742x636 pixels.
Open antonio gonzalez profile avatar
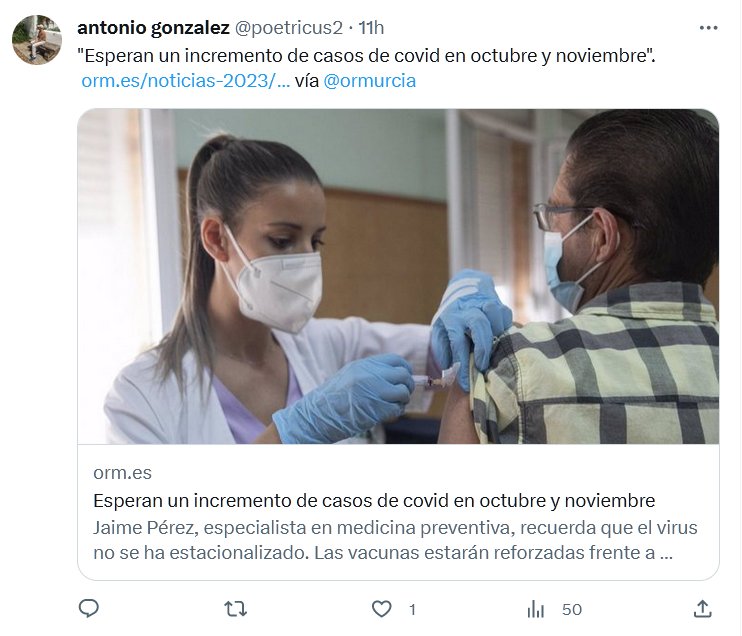[37, 40]
